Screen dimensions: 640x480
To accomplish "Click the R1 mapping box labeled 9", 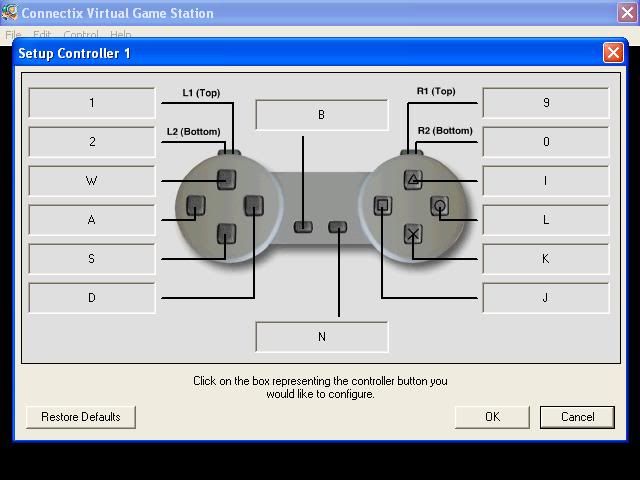I will pos(546,103).
